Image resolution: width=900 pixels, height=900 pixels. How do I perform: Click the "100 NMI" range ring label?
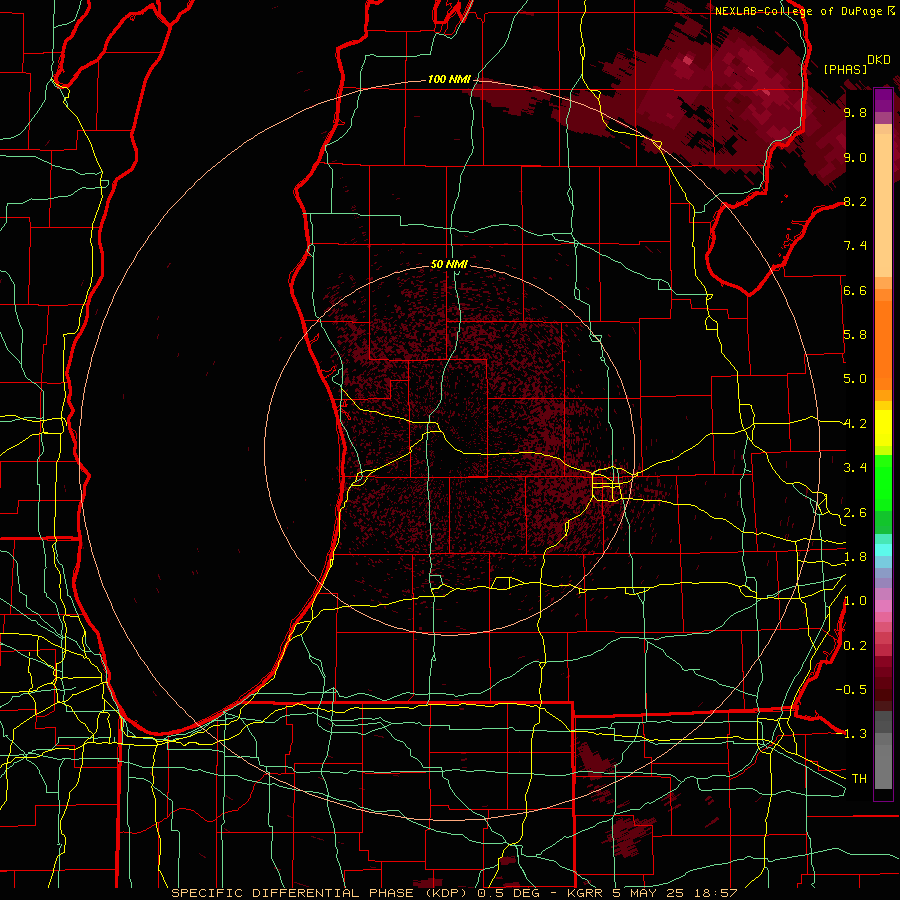coord(448,79)
